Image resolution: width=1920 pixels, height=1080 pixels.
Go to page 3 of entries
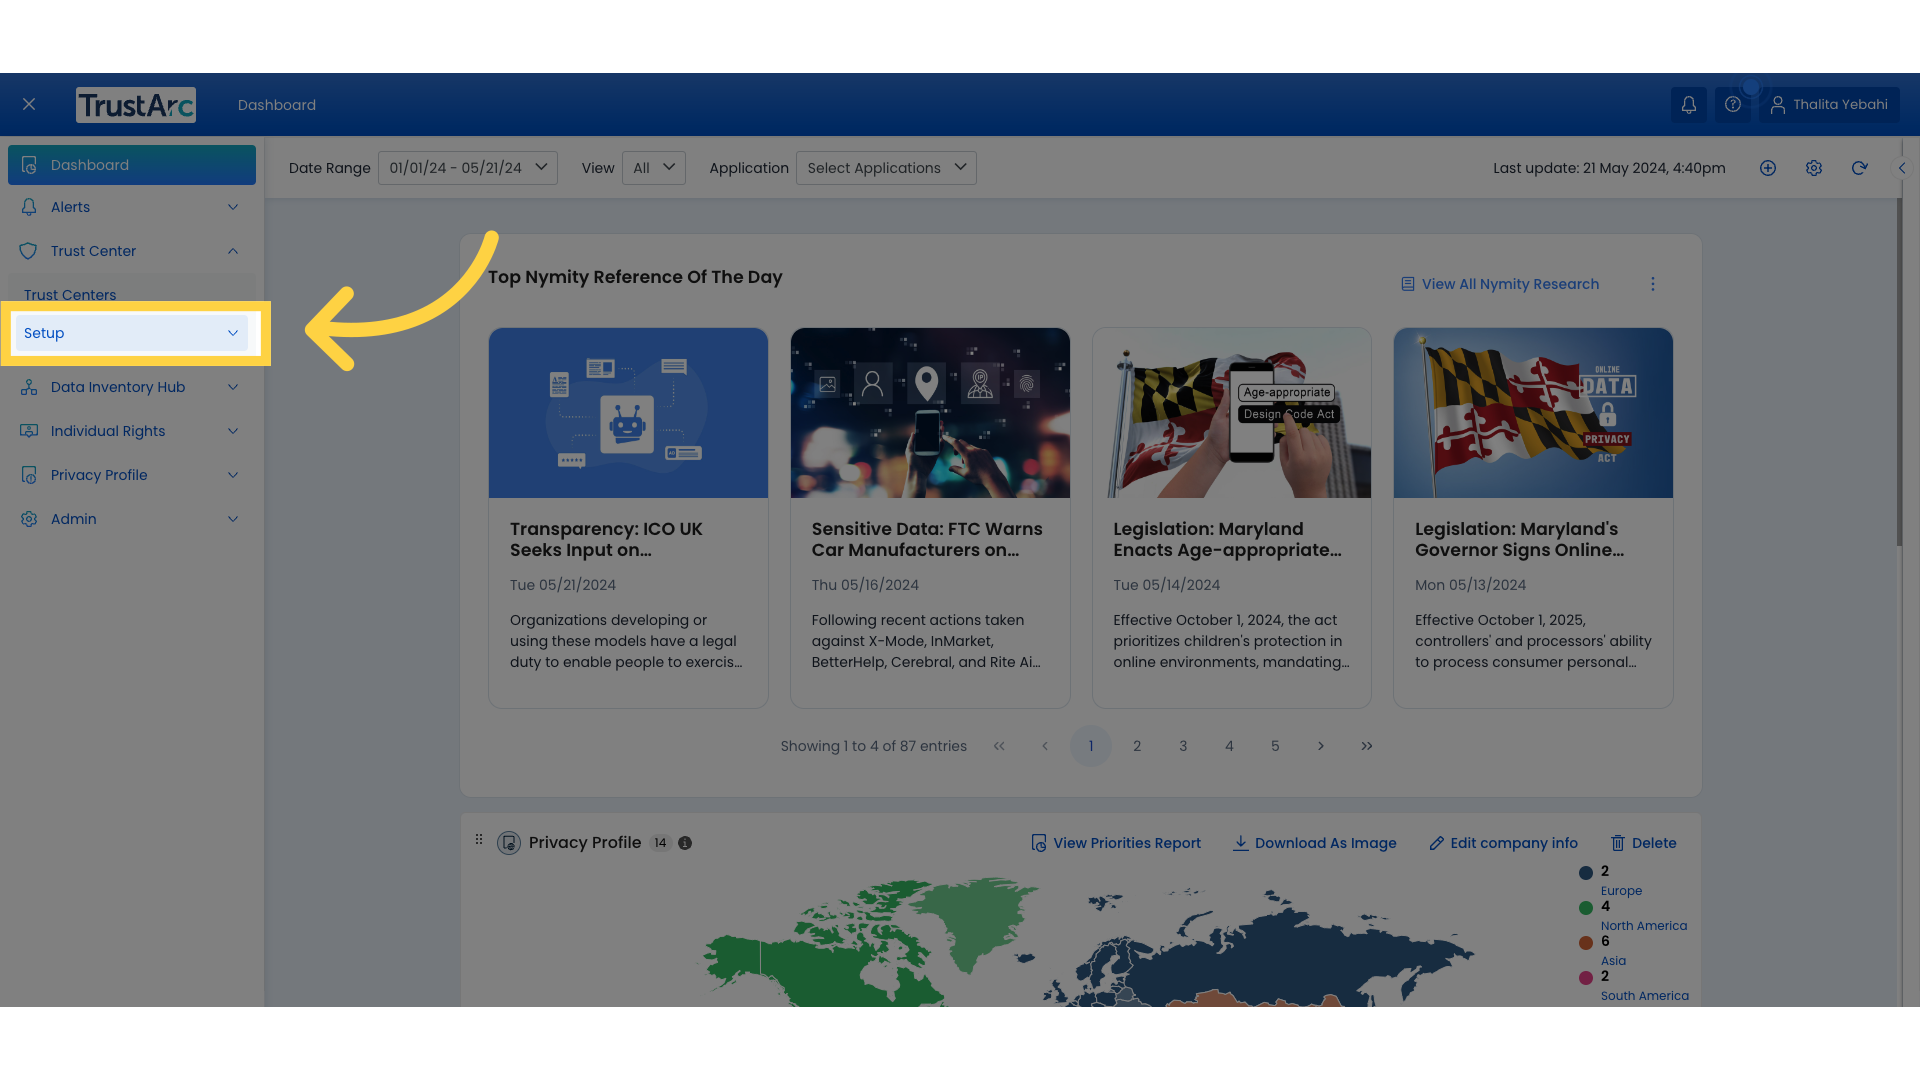click(x=1183, y=746)
